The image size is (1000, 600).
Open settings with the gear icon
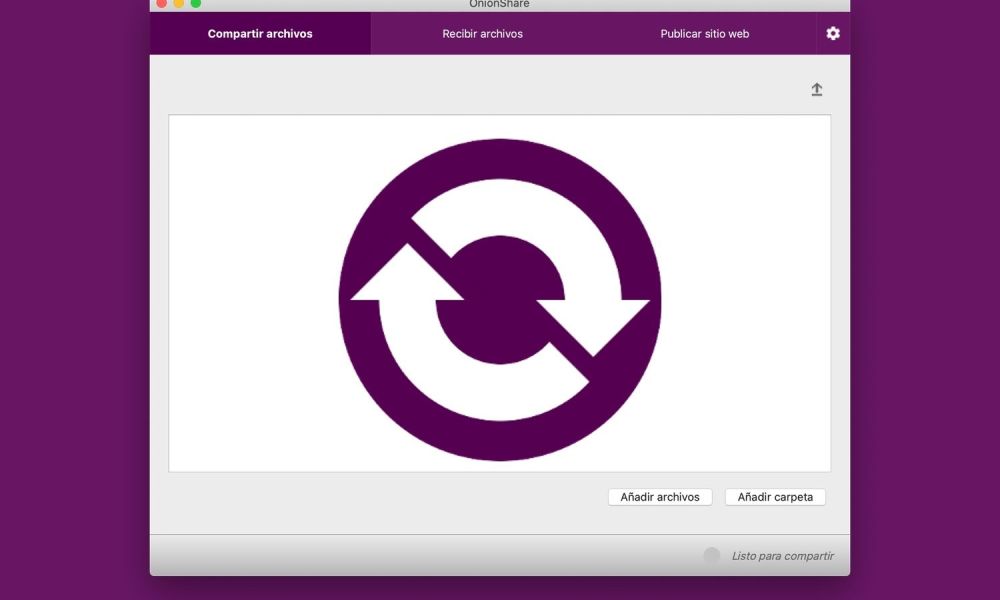pos(833,34)
